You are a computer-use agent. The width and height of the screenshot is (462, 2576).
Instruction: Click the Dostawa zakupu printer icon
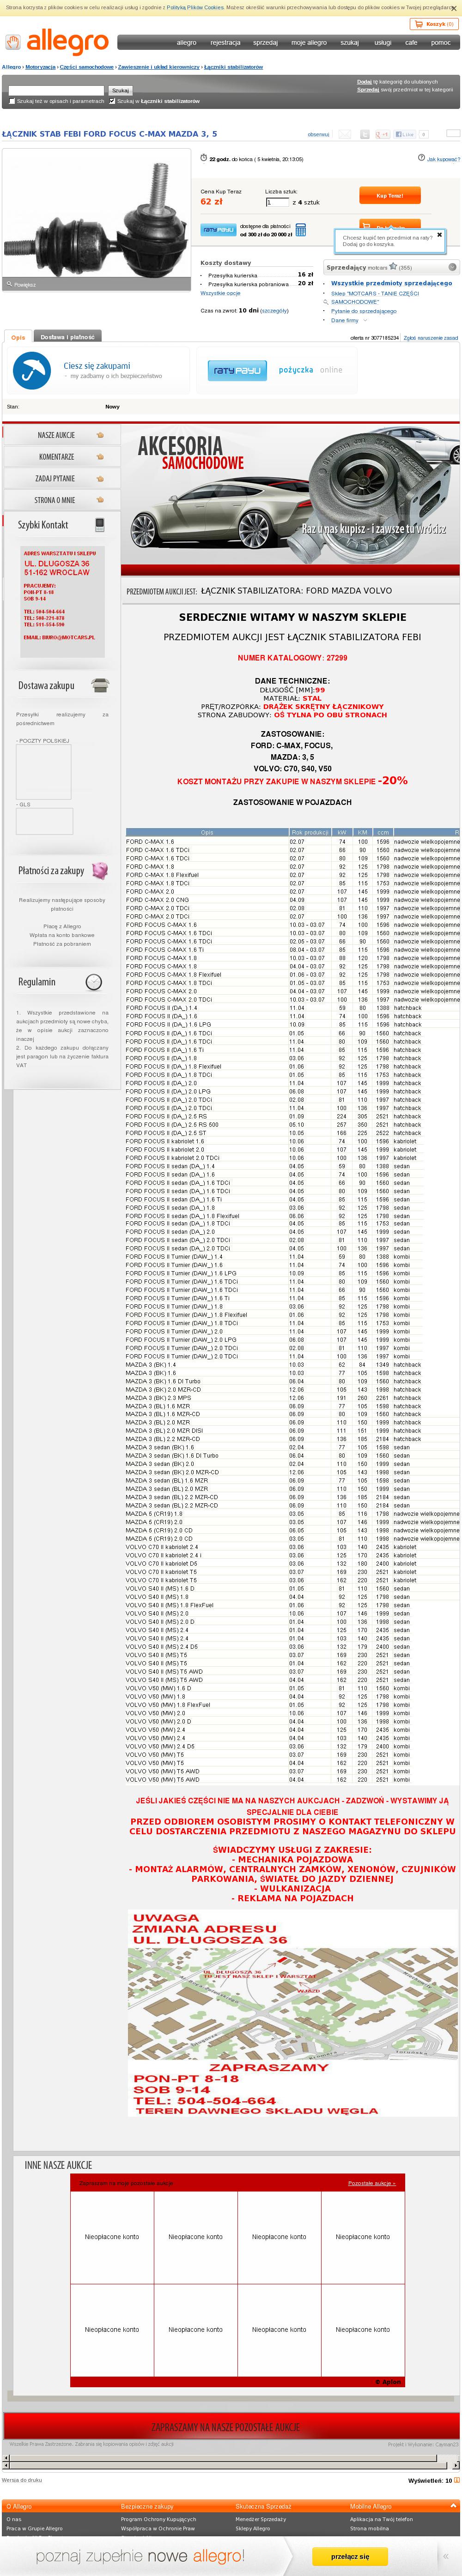click(99, 685)
